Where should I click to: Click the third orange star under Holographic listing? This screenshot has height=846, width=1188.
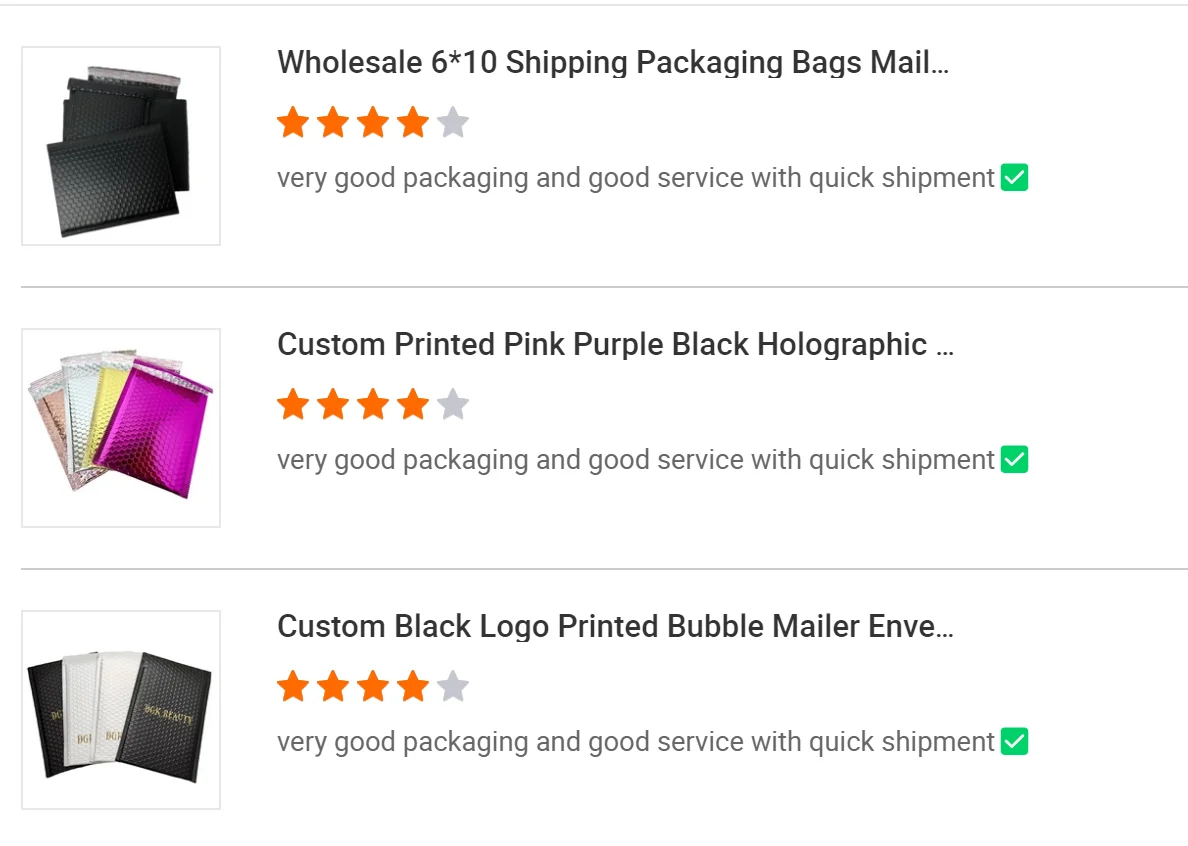click(373, 405)
